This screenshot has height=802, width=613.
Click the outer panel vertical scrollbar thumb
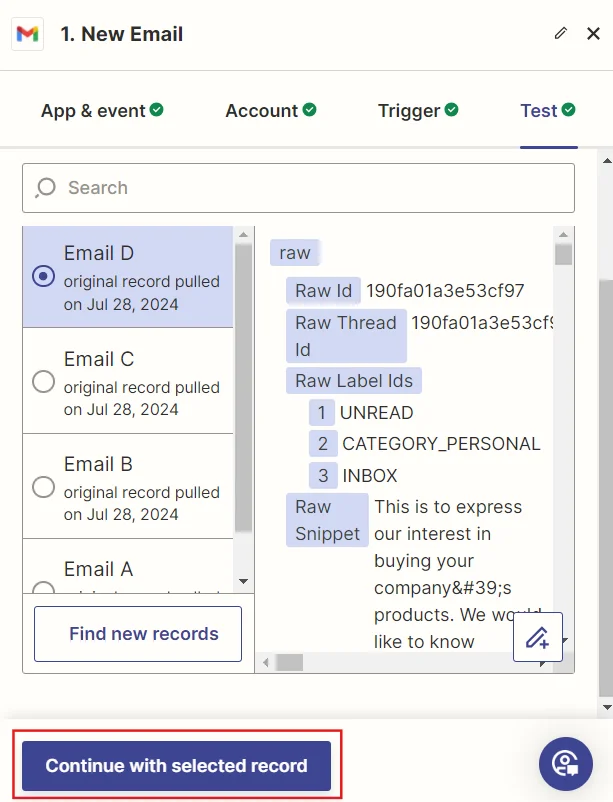point(606,488)
